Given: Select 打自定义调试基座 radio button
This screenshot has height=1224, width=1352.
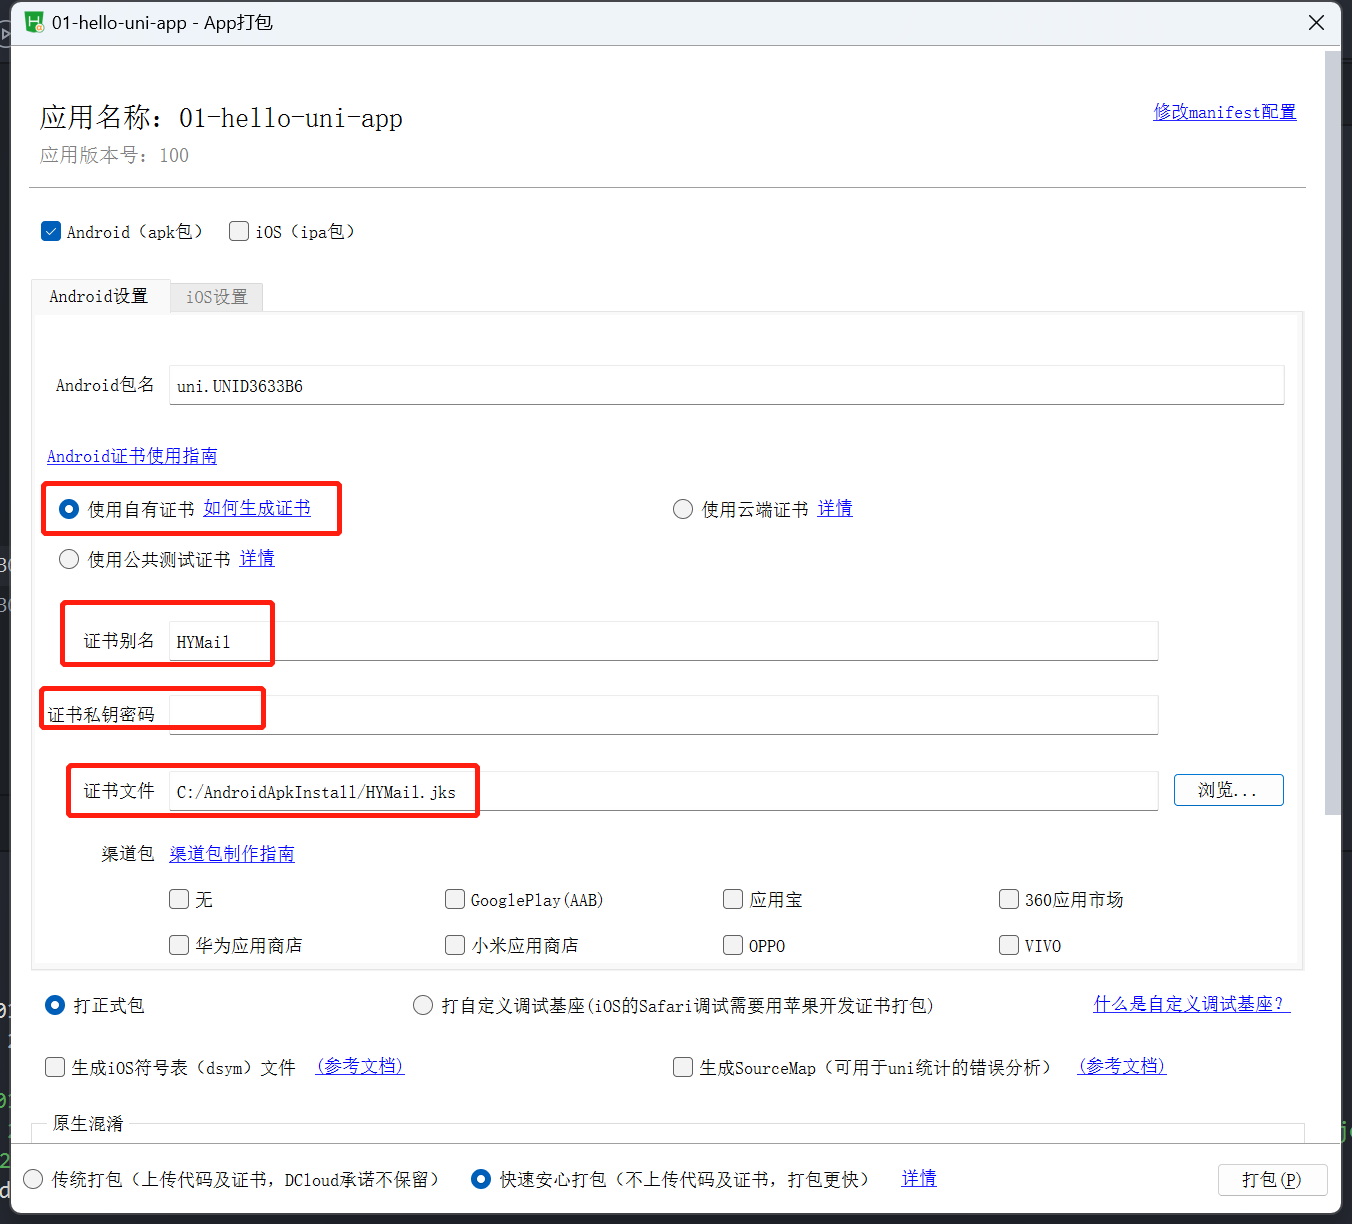Looking at the screenshot, I should pyautogui.click(x=423, y=1005).
